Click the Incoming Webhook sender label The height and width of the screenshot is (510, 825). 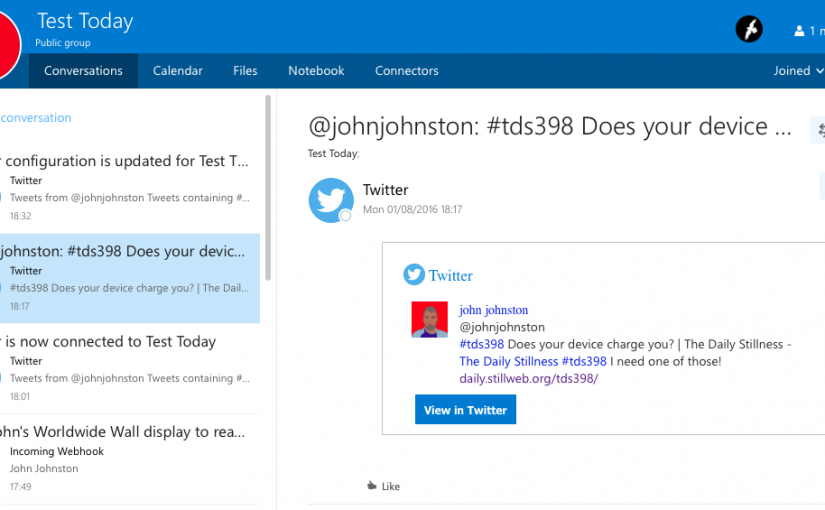click(x=57, y=451)
